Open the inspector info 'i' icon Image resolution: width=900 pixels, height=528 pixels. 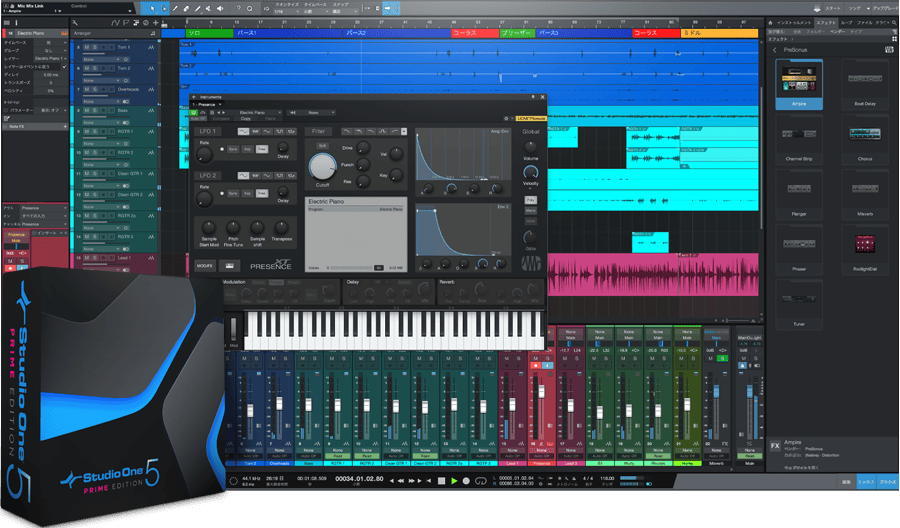[16, 23]
